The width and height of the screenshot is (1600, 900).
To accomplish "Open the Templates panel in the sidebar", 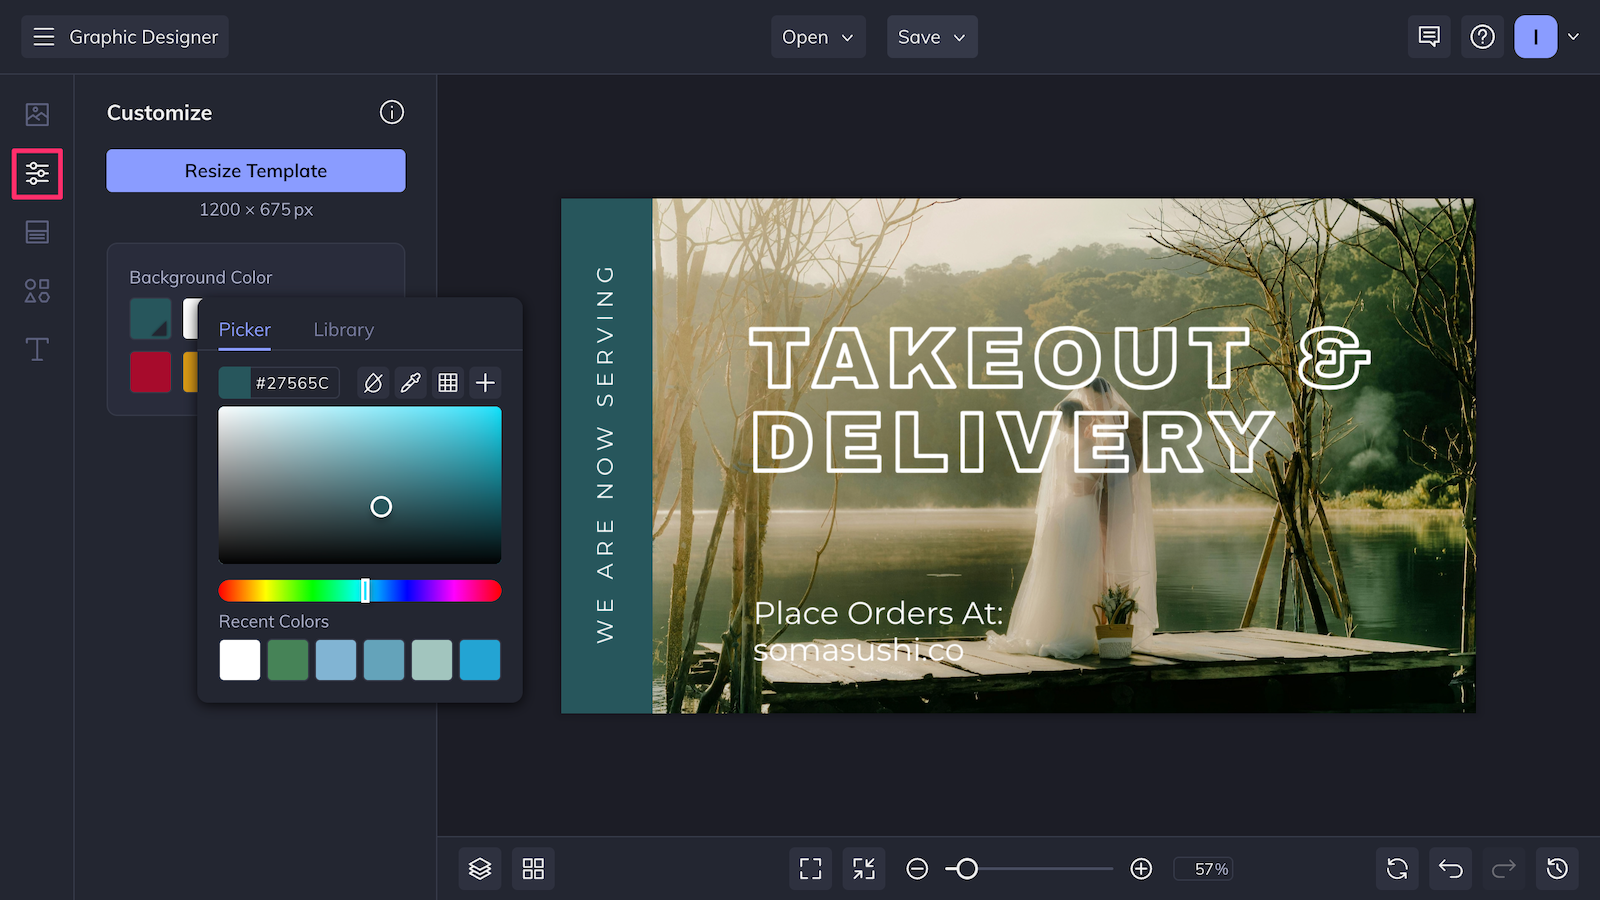I will (36, 232).
